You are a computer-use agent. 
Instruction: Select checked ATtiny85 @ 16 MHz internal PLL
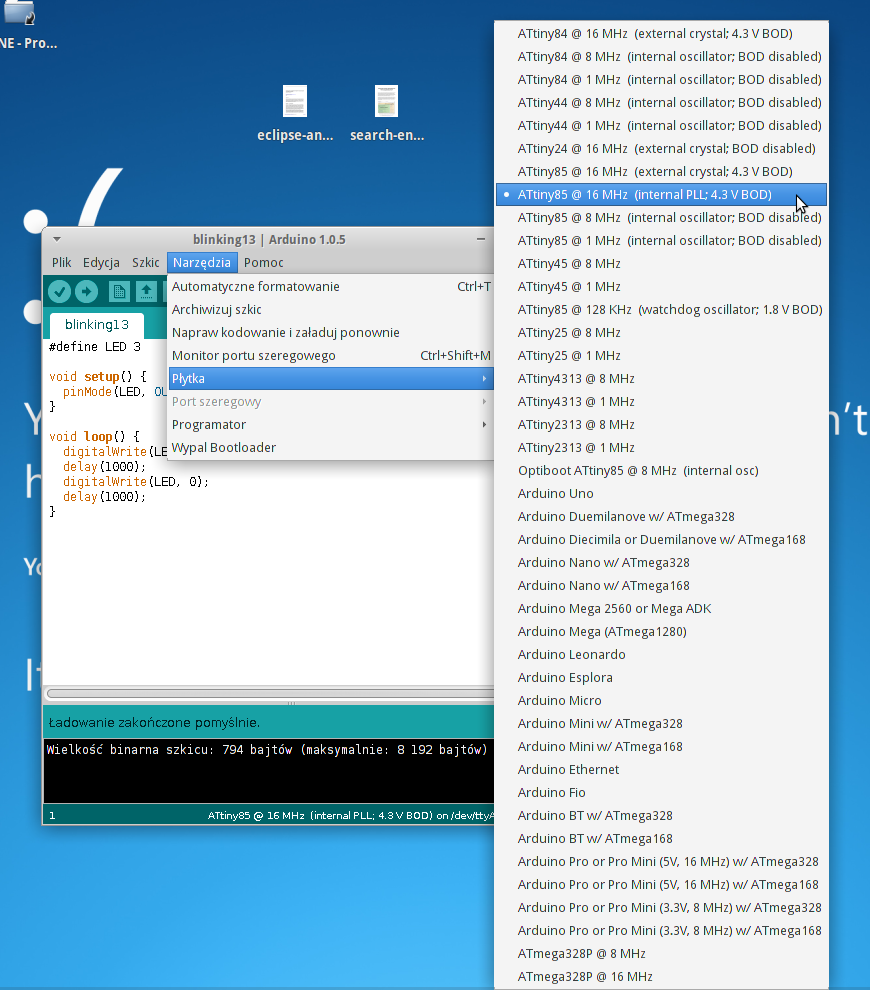pos(662,194)
